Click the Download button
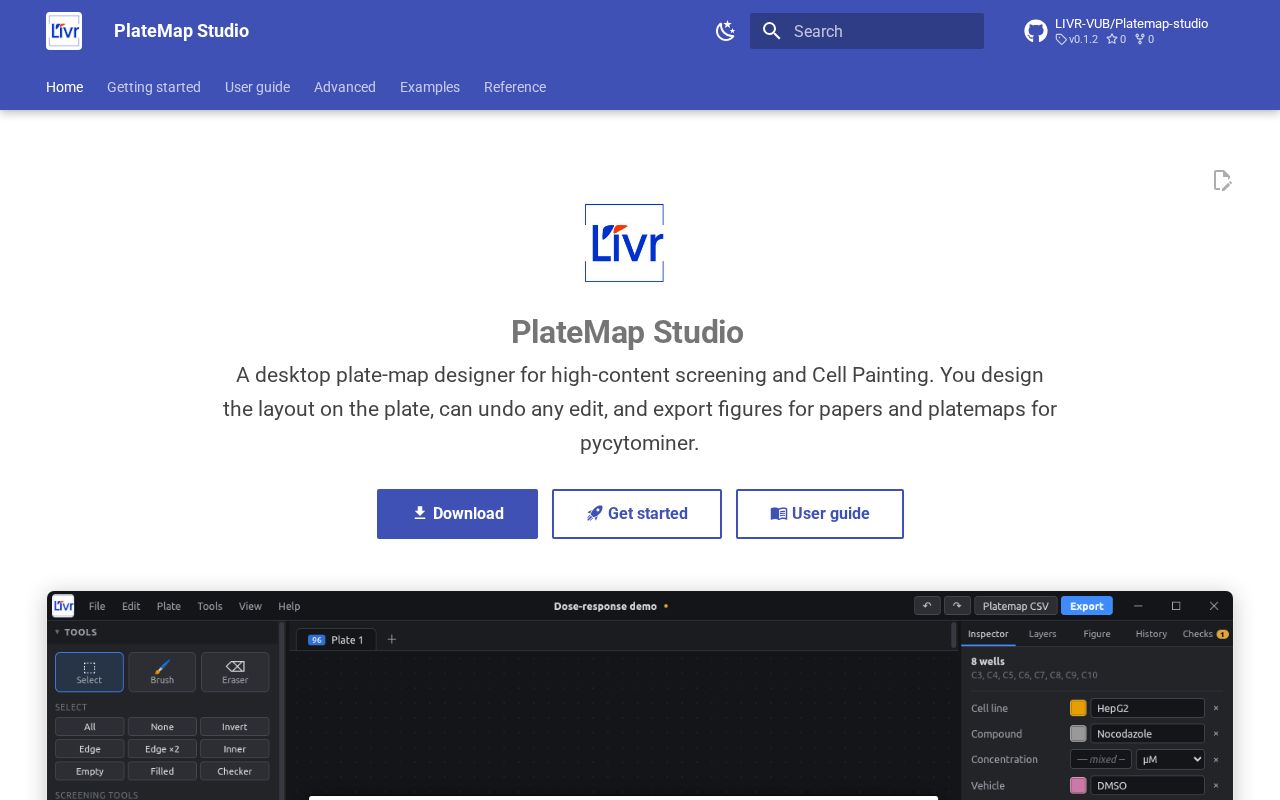 coord(457,514)
